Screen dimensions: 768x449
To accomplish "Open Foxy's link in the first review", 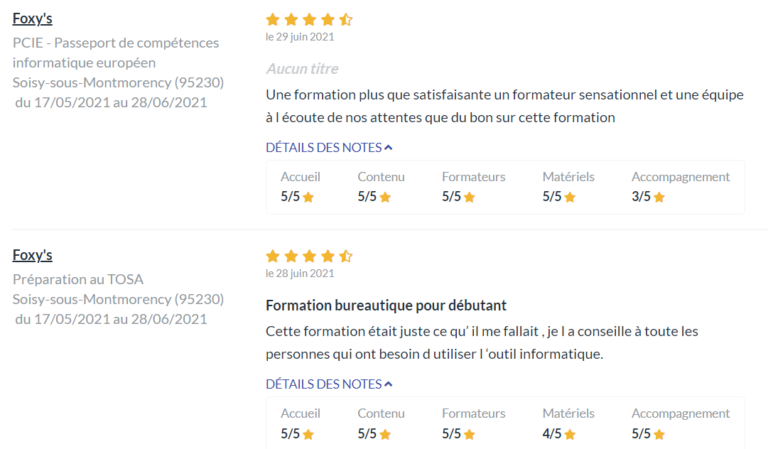I will tap(32, 19).
